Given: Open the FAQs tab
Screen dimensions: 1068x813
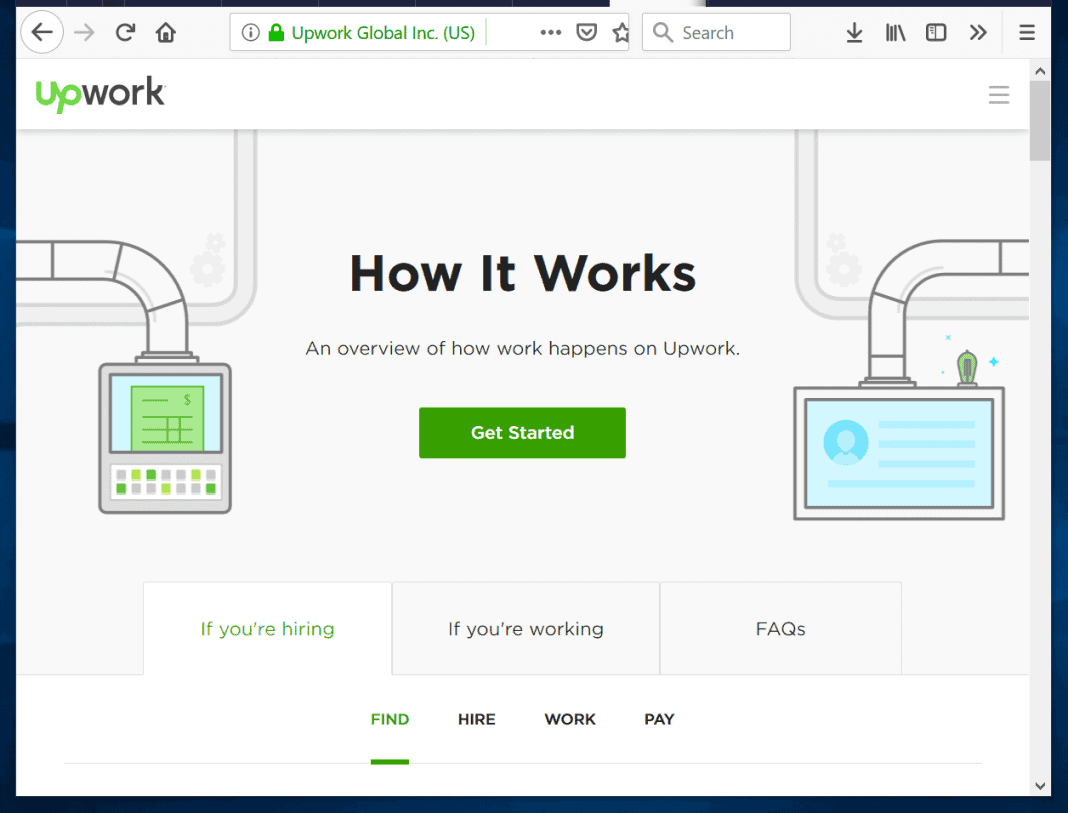Looking at the screenshot, I should click(781, 628).
